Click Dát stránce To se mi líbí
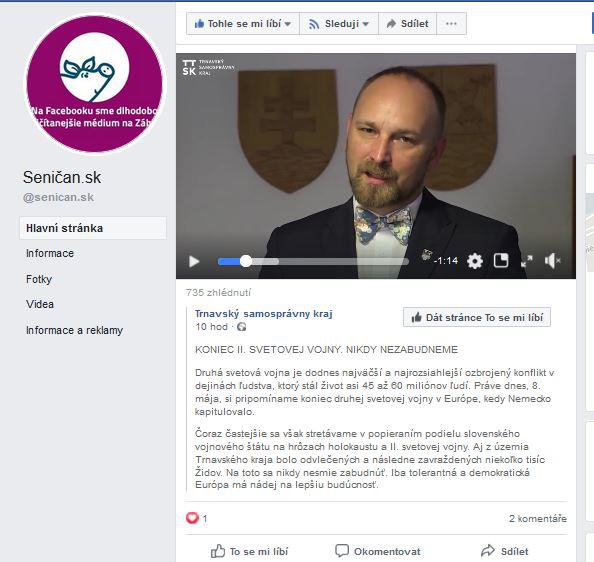Screen dimensions: 594x562 point(477,317)
